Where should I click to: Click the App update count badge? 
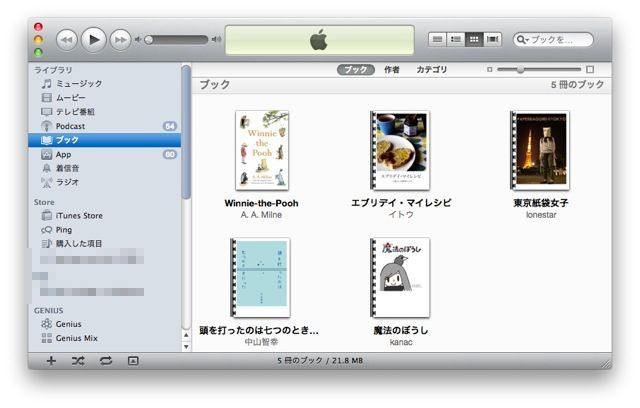click(170, 154)
